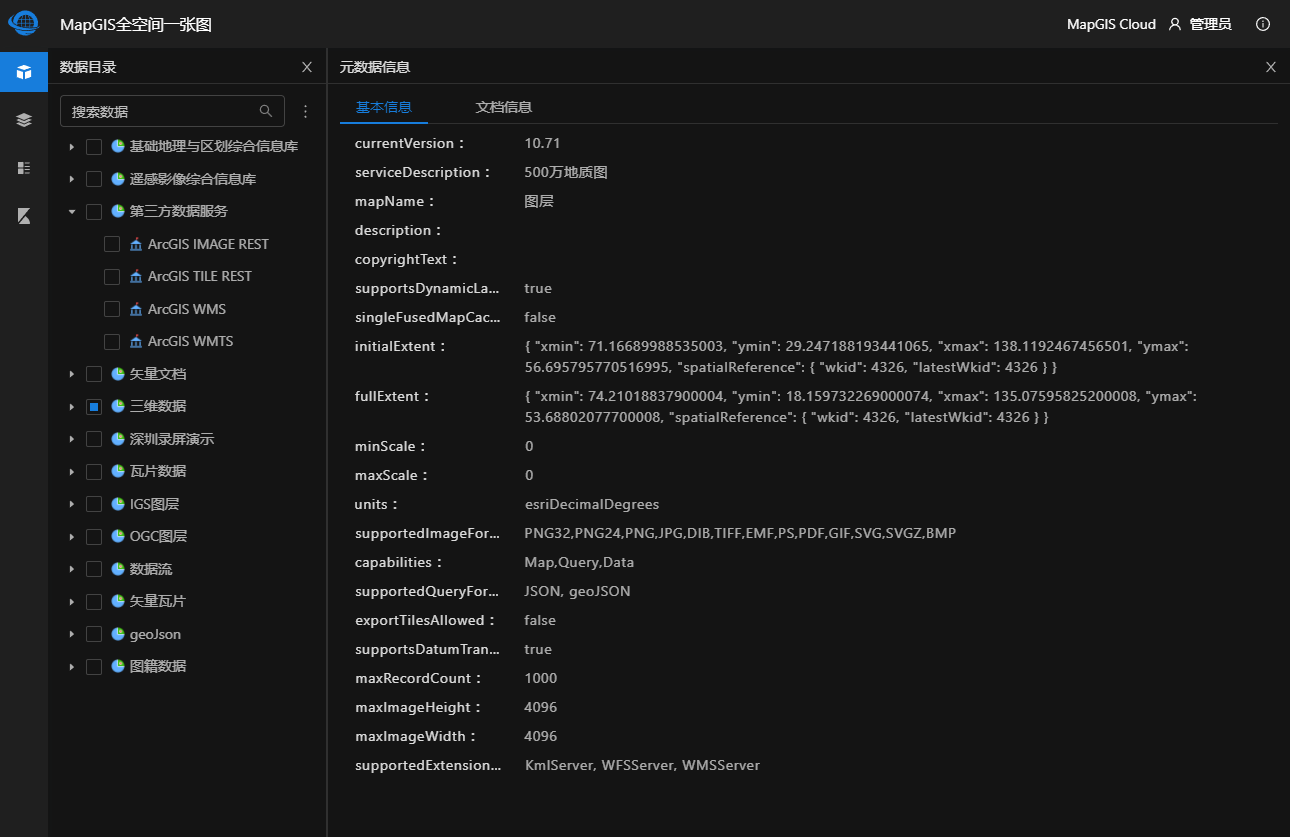Click the ArcGIS IMAGE REST service icon
Screen dimensions: 1290x837
pyautogui.click(x=136, y=244)
